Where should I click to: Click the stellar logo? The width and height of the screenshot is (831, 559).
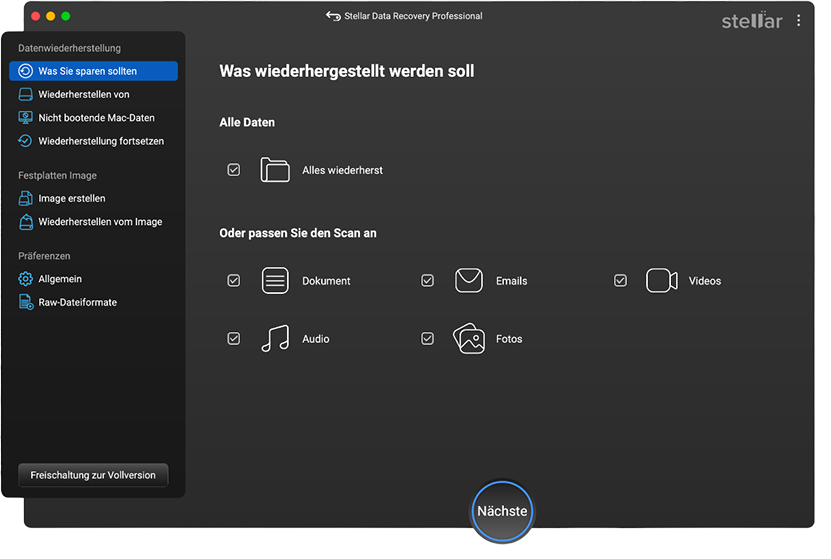pyautogui.click(x=752, y=20)
